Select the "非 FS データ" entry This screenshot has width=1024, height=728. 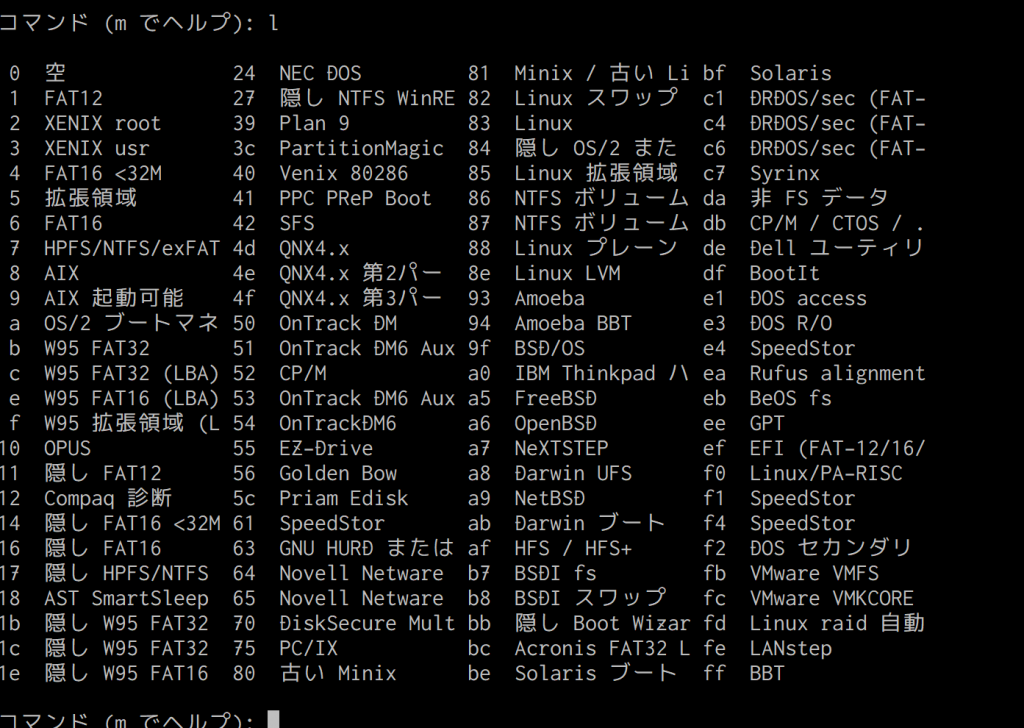pyautogui.click(x=820, y=198)
